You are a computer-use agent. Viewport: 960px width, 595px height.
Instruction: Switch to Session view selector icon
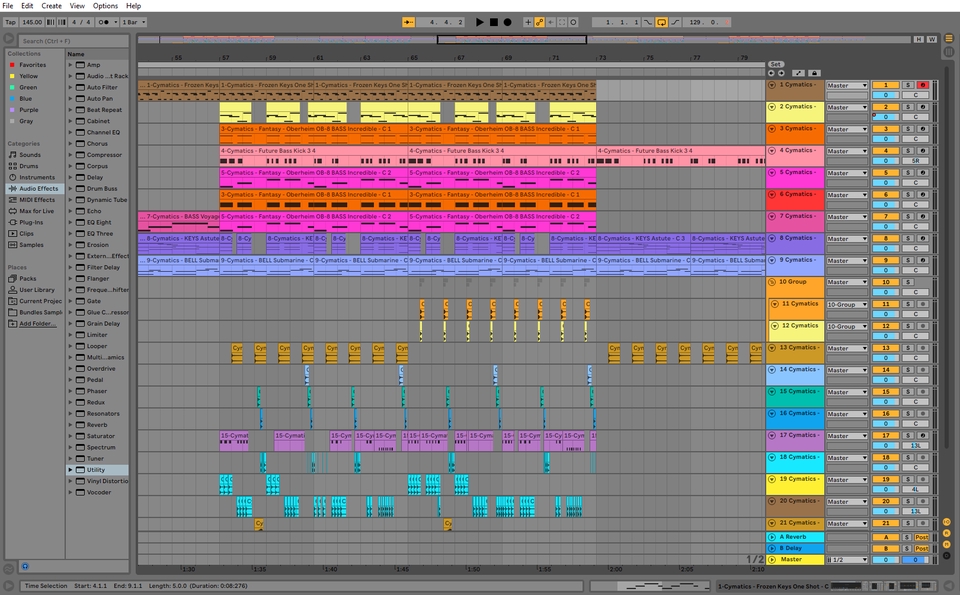[x=948, y=51]
